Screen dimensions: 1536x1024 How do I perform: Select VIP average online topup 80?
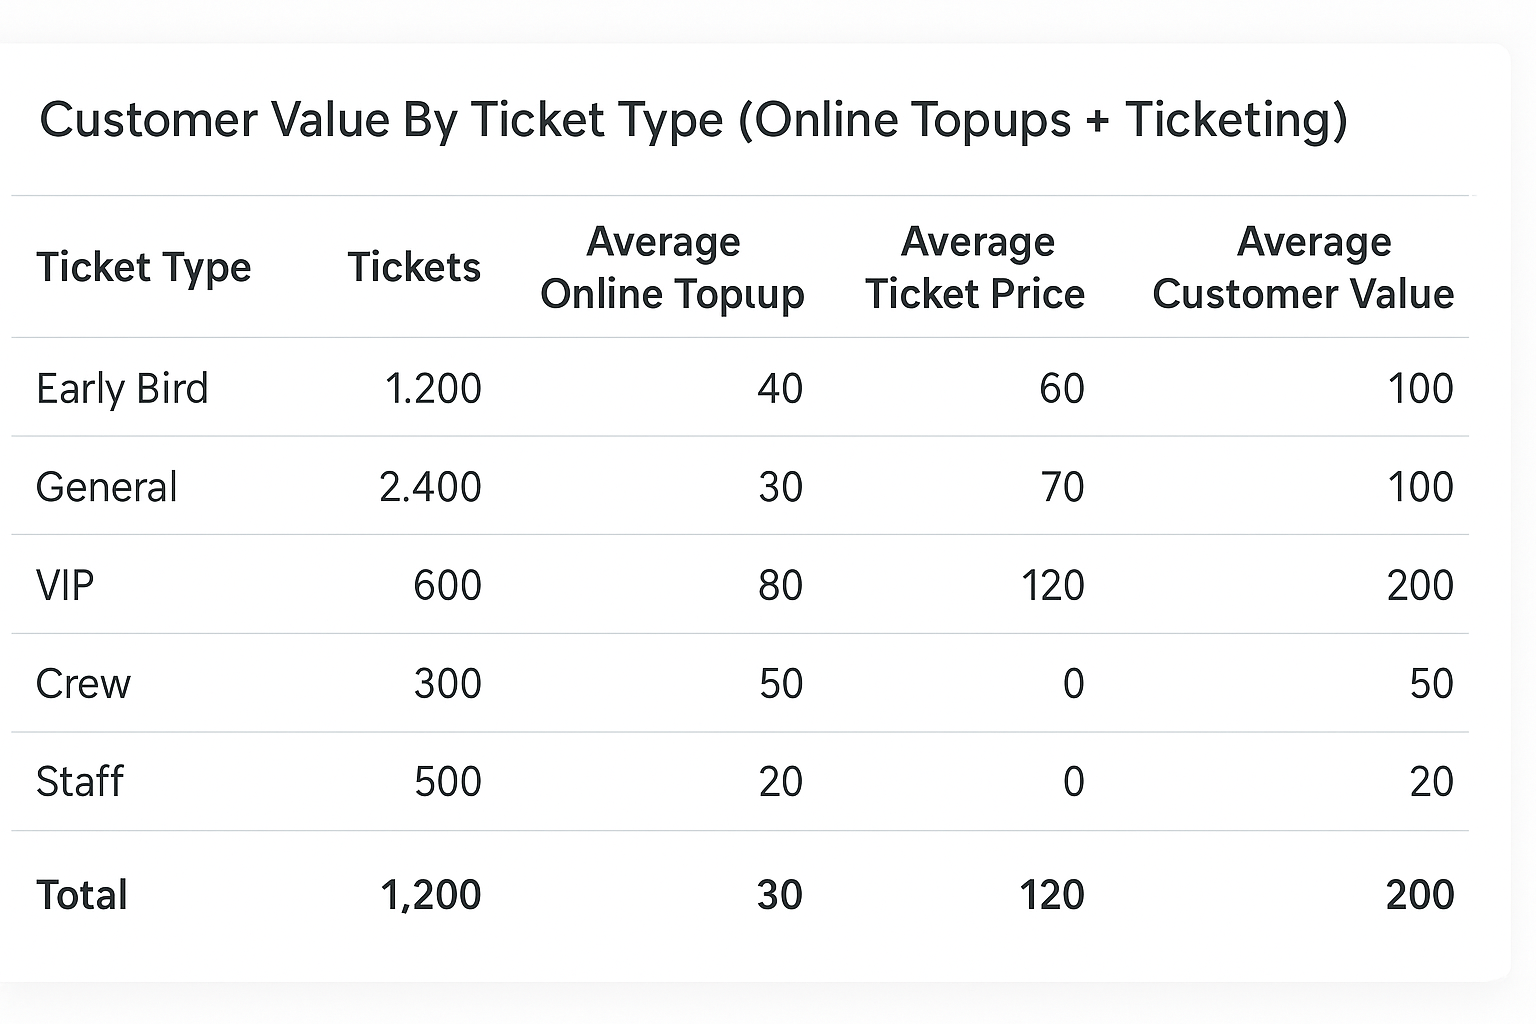coord(780,585)
